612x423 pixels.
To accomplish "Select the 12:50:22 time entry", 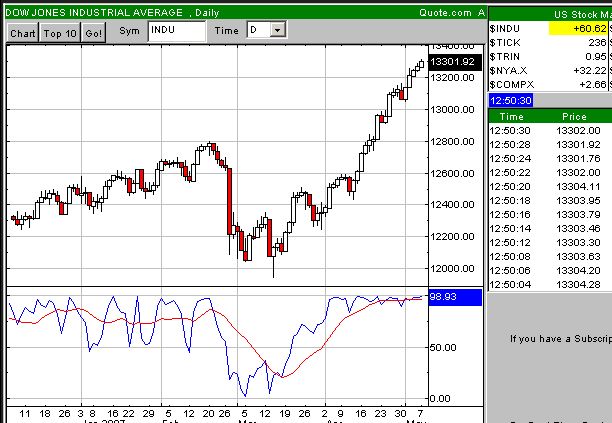I will pos(510,173).
